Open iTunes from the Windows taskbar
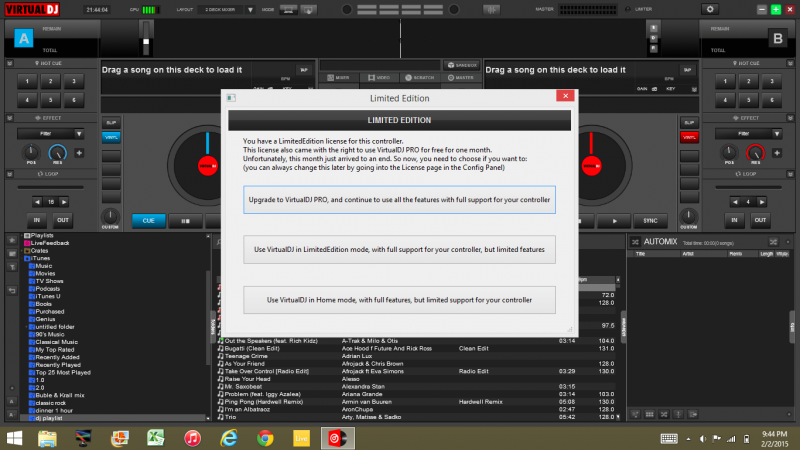This screenshot has width=800, height=450. tap(192, 438)
